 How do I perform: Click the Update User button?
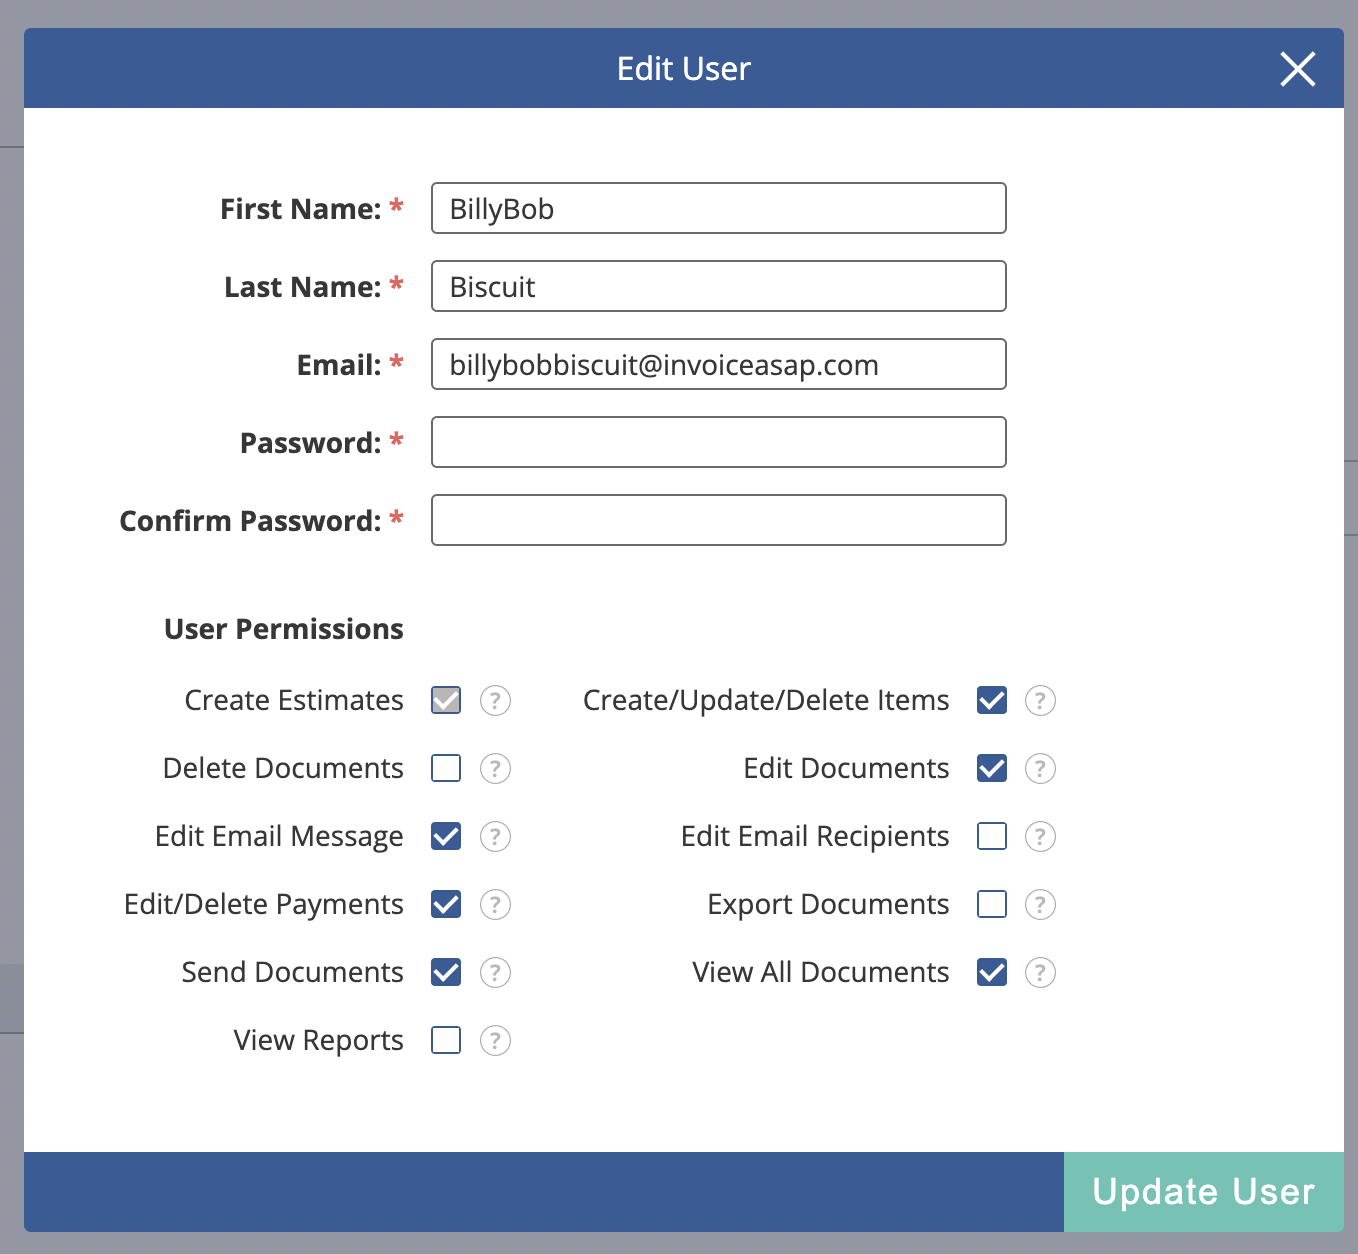click(x=1204, y=1192)
